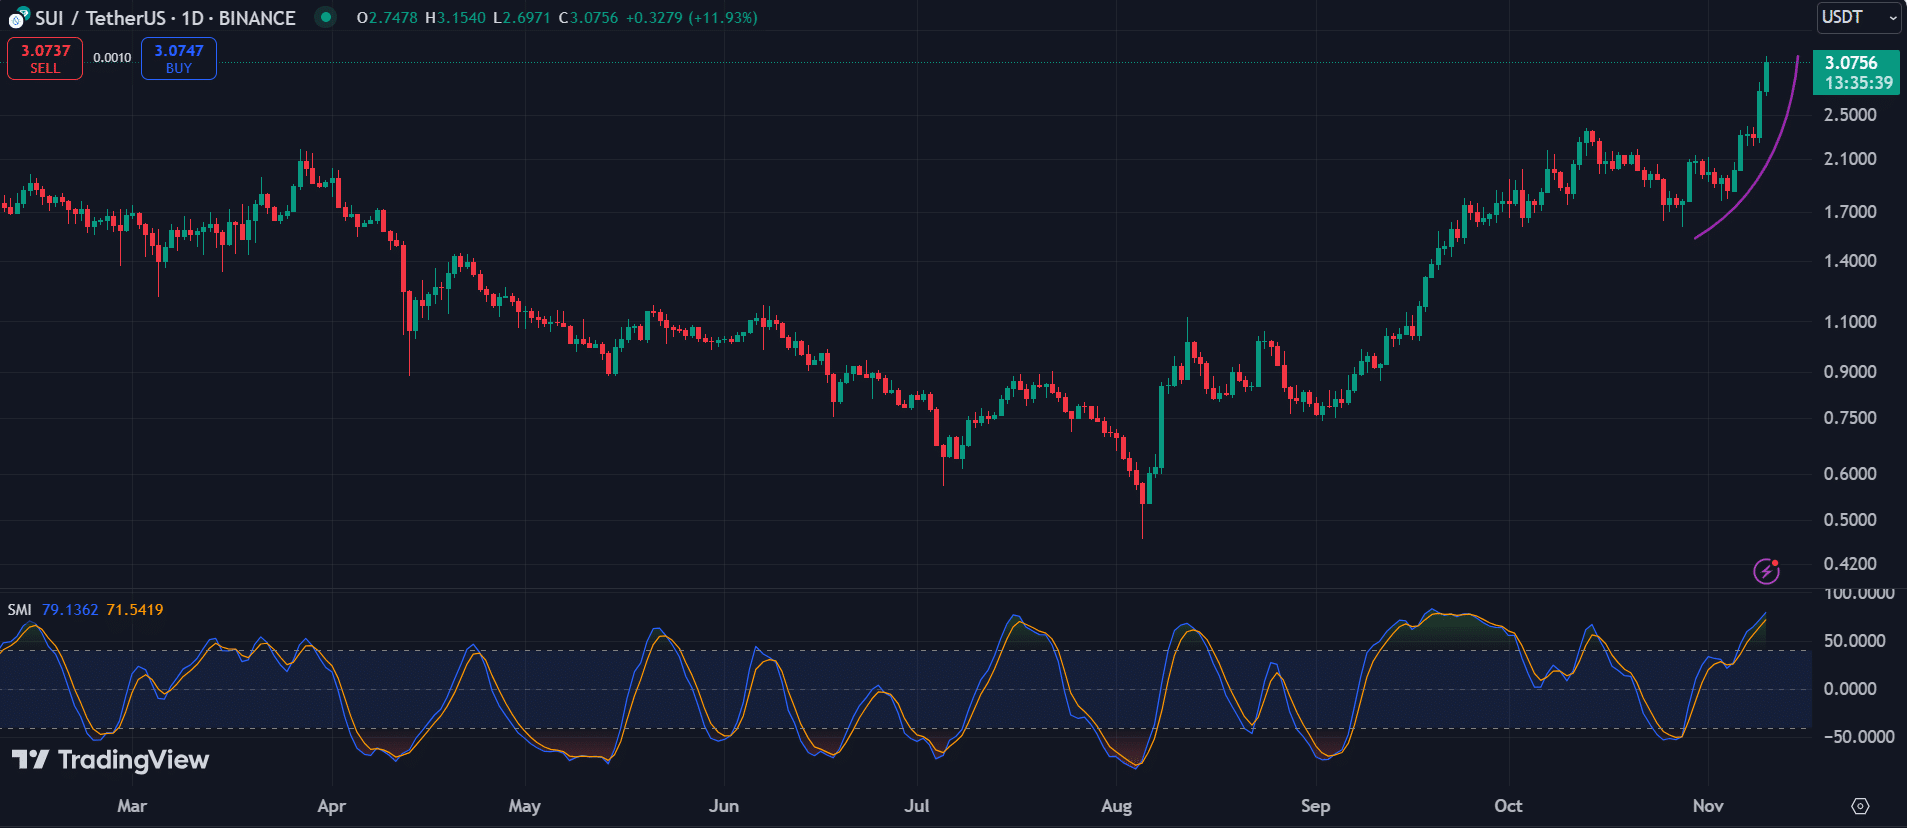Click the Oct label on time axis
Image resolution: width=1907 pixels, height=828 pixels.
[1508, 806]
